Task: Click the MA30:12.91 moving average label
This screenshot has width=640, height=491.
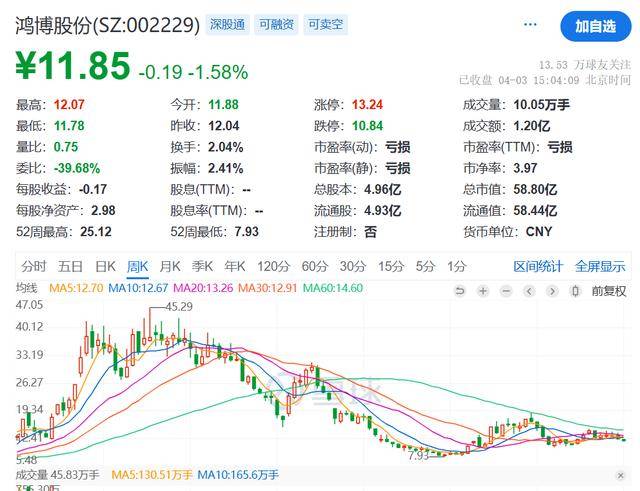Action: pos(267,288)
